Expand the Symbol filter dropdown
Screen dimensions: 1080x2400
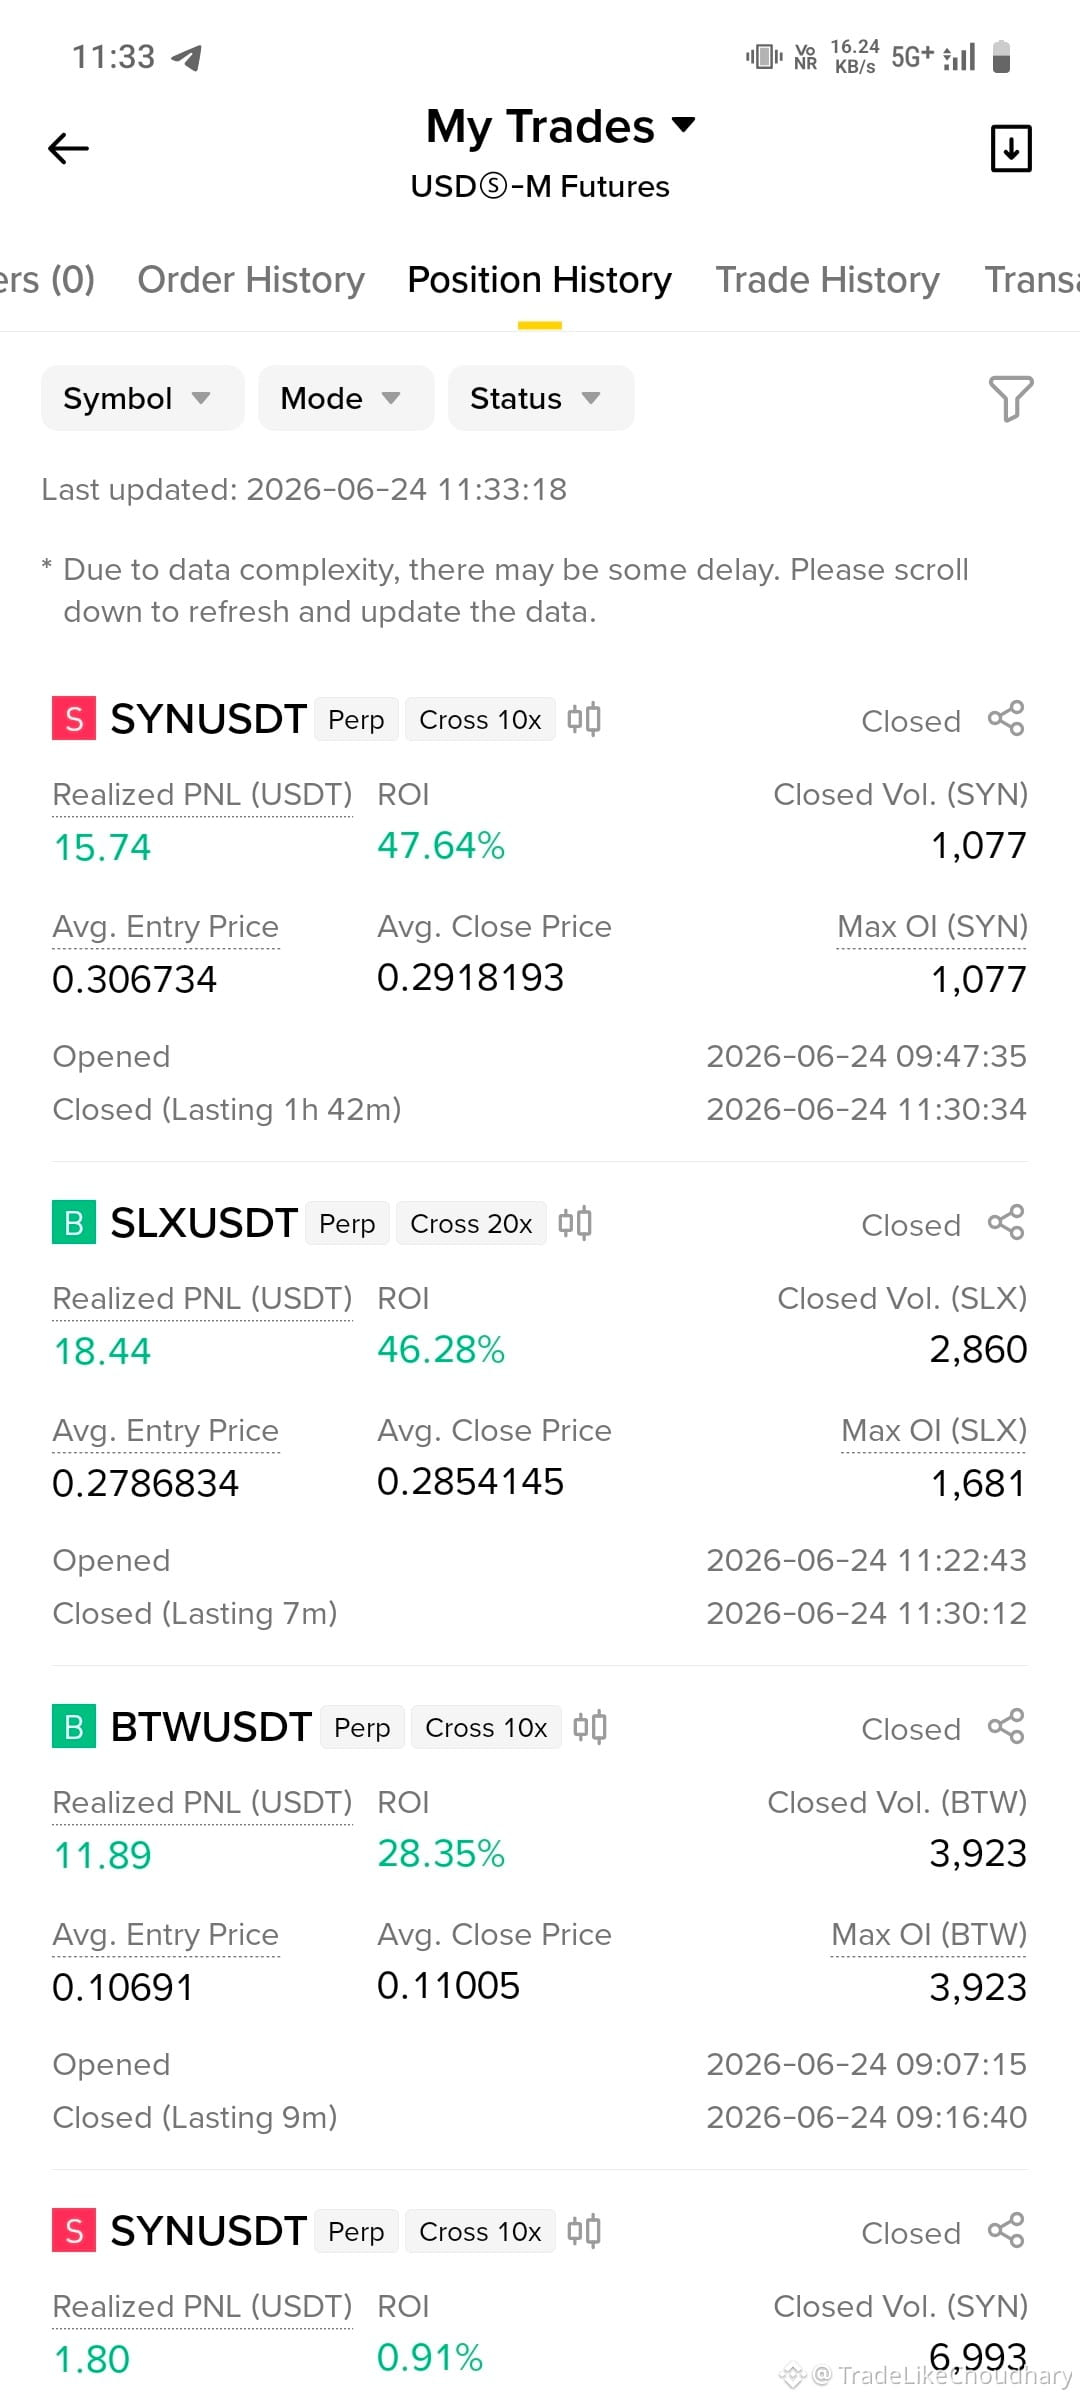click(x=142, y=398)
